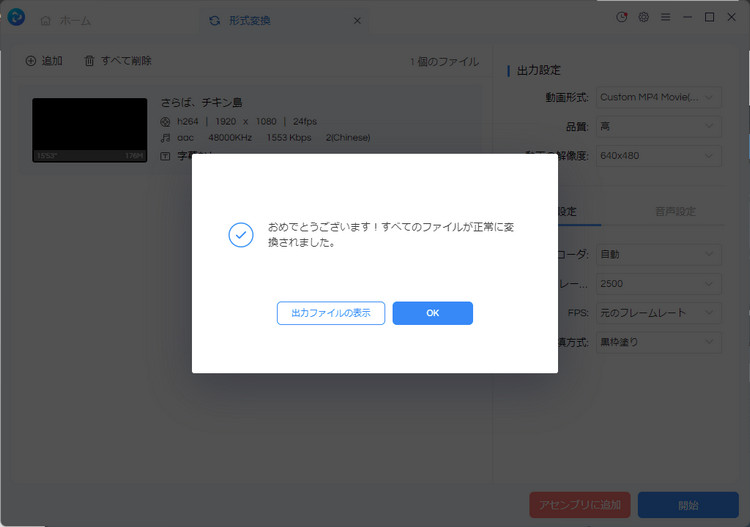
Task: Open the FPS dropdown showing 元のフレームレート
Action: (658, 313)
